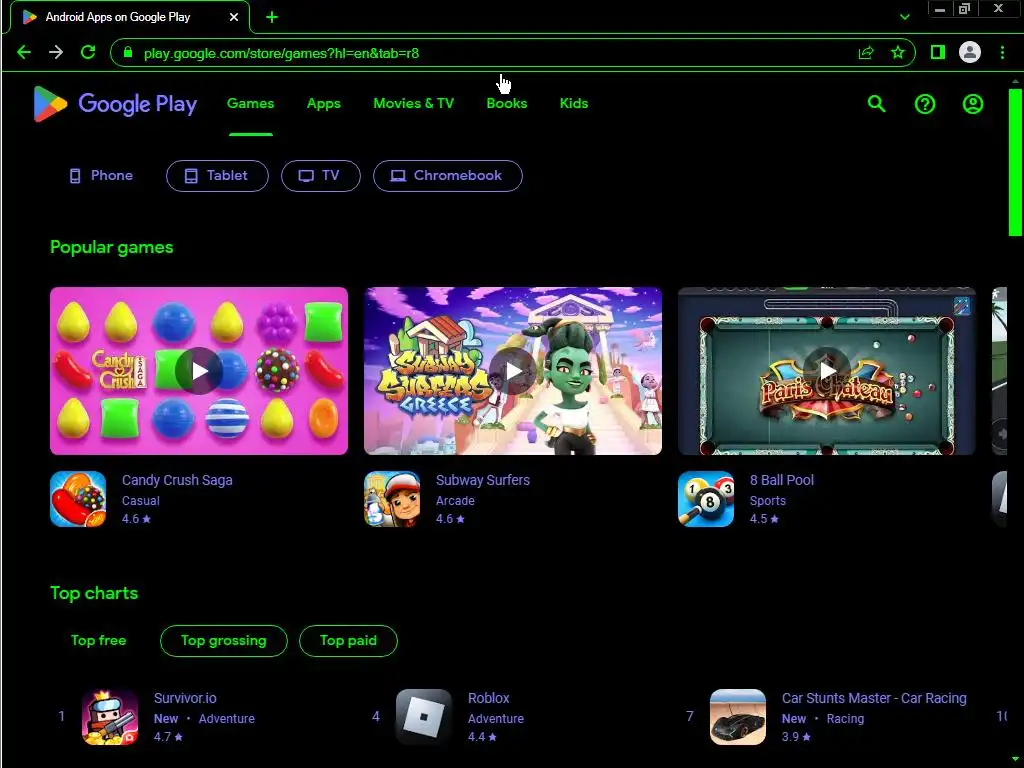This screenshot has width=1024, height=768.
Task: Click the Racing label for Car Stunts Master
Action: (x=845, y=718)
